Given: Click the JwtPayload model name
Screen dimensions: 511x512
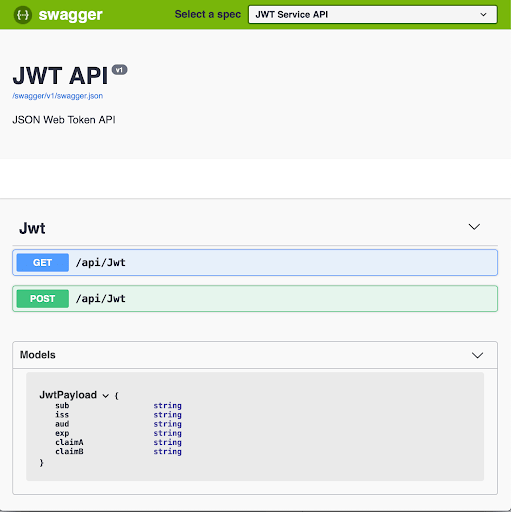Looking at the screenshot, I should [68, 395].
